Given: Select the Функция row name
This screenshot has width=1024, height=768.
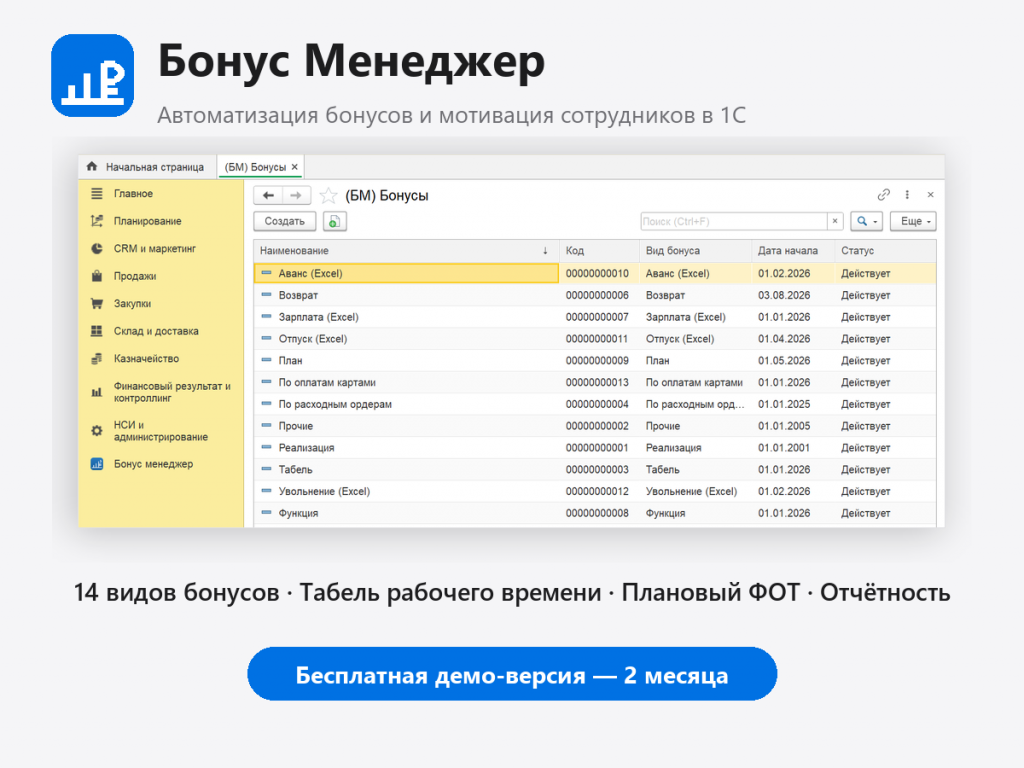Looking at the screenshot, I should pos(298,513).
